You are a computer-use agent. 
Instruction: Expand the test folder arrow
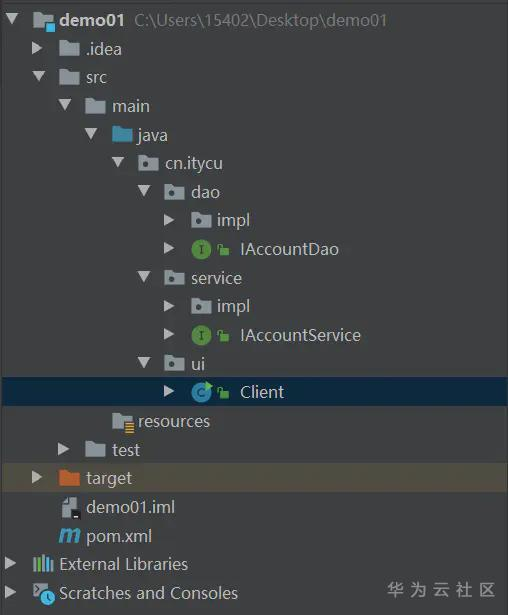(x=63, y=449)
